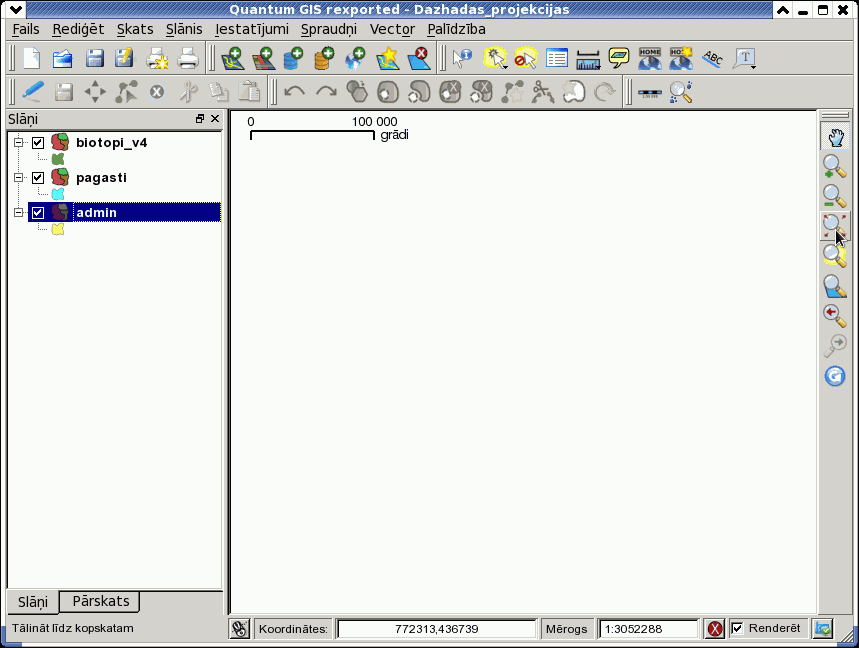
Task: Click the yellow symbol swatch under admin
Action: pyautogui.click(x=58, y=230)
